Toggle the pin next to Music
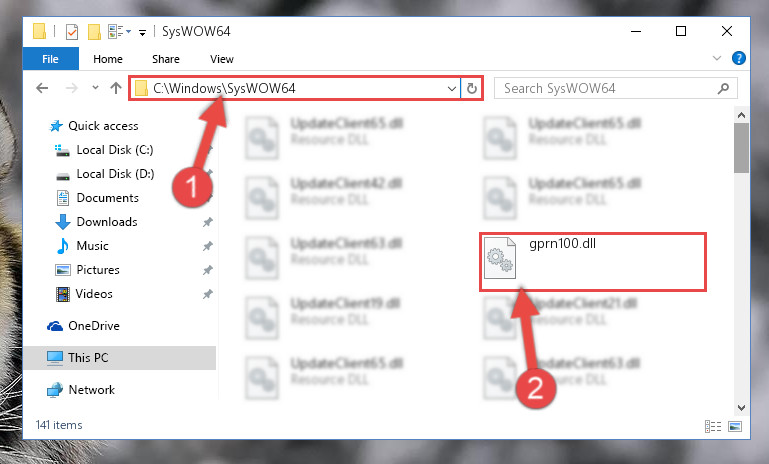769x464 pixels. click(x=207, y=246)
